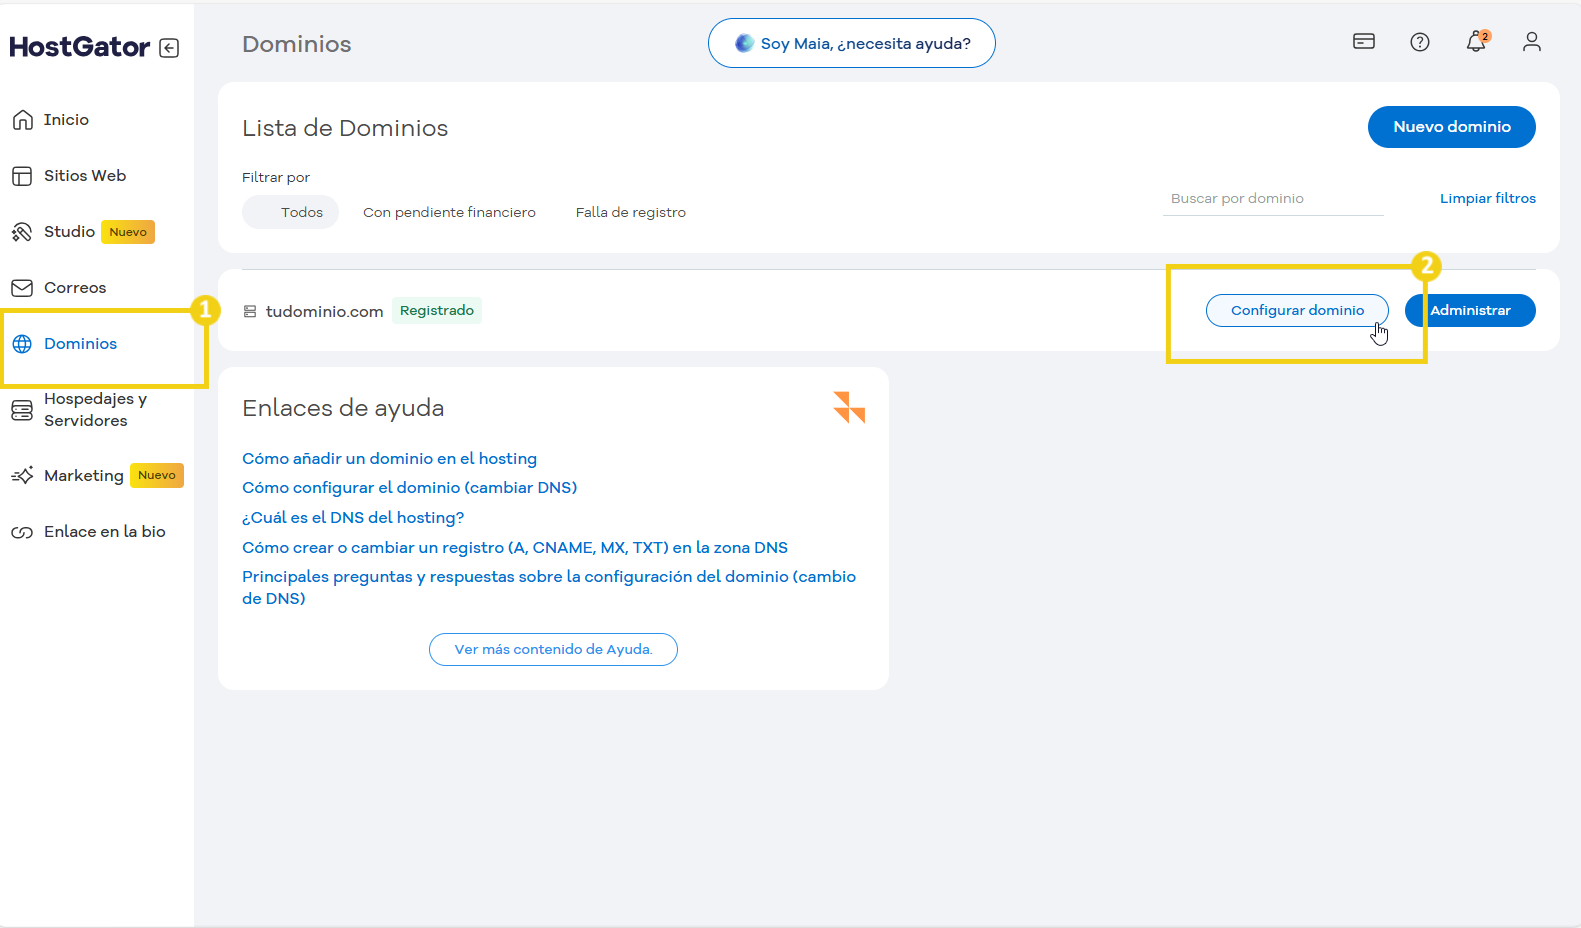Open the Studio sidebar item
This screenshot has width=1581, height=928.
69,232
